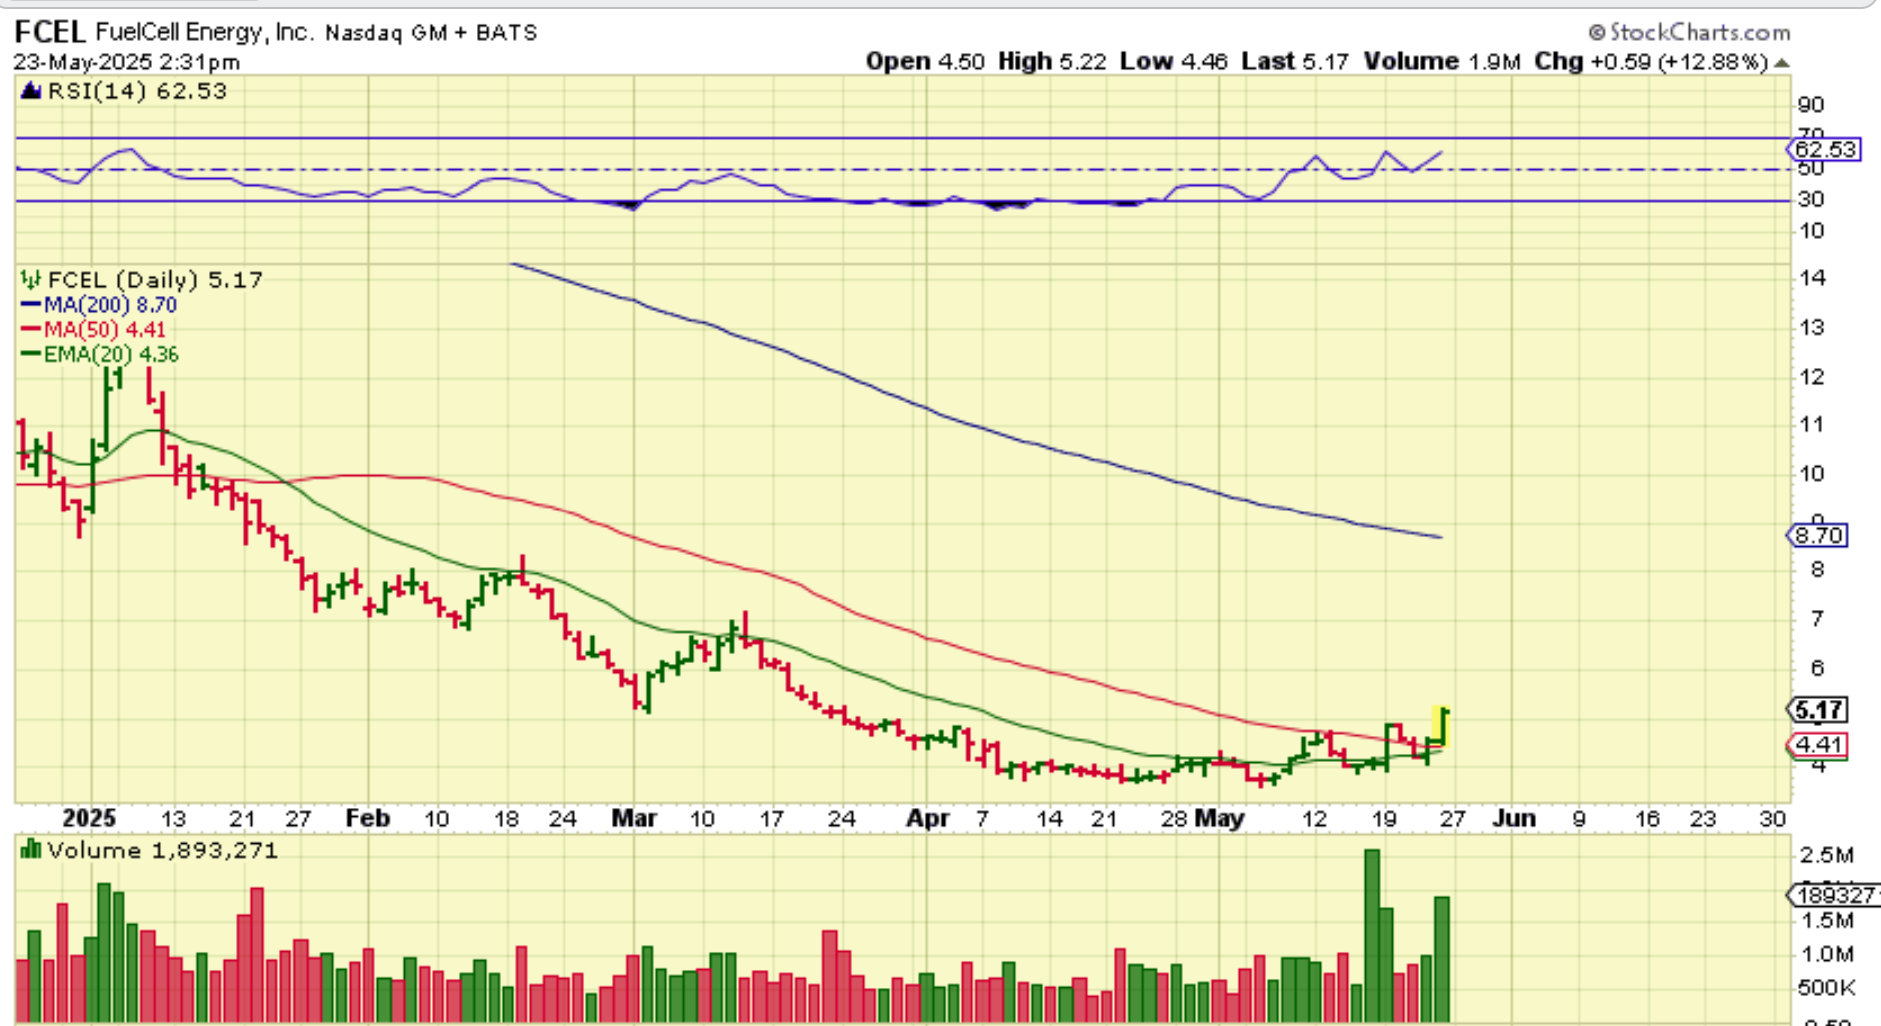Click the 1.5M label on the volume axis
Image resolution: width=1881 pixels, height=1026 pixels.
pos(1827,921)
